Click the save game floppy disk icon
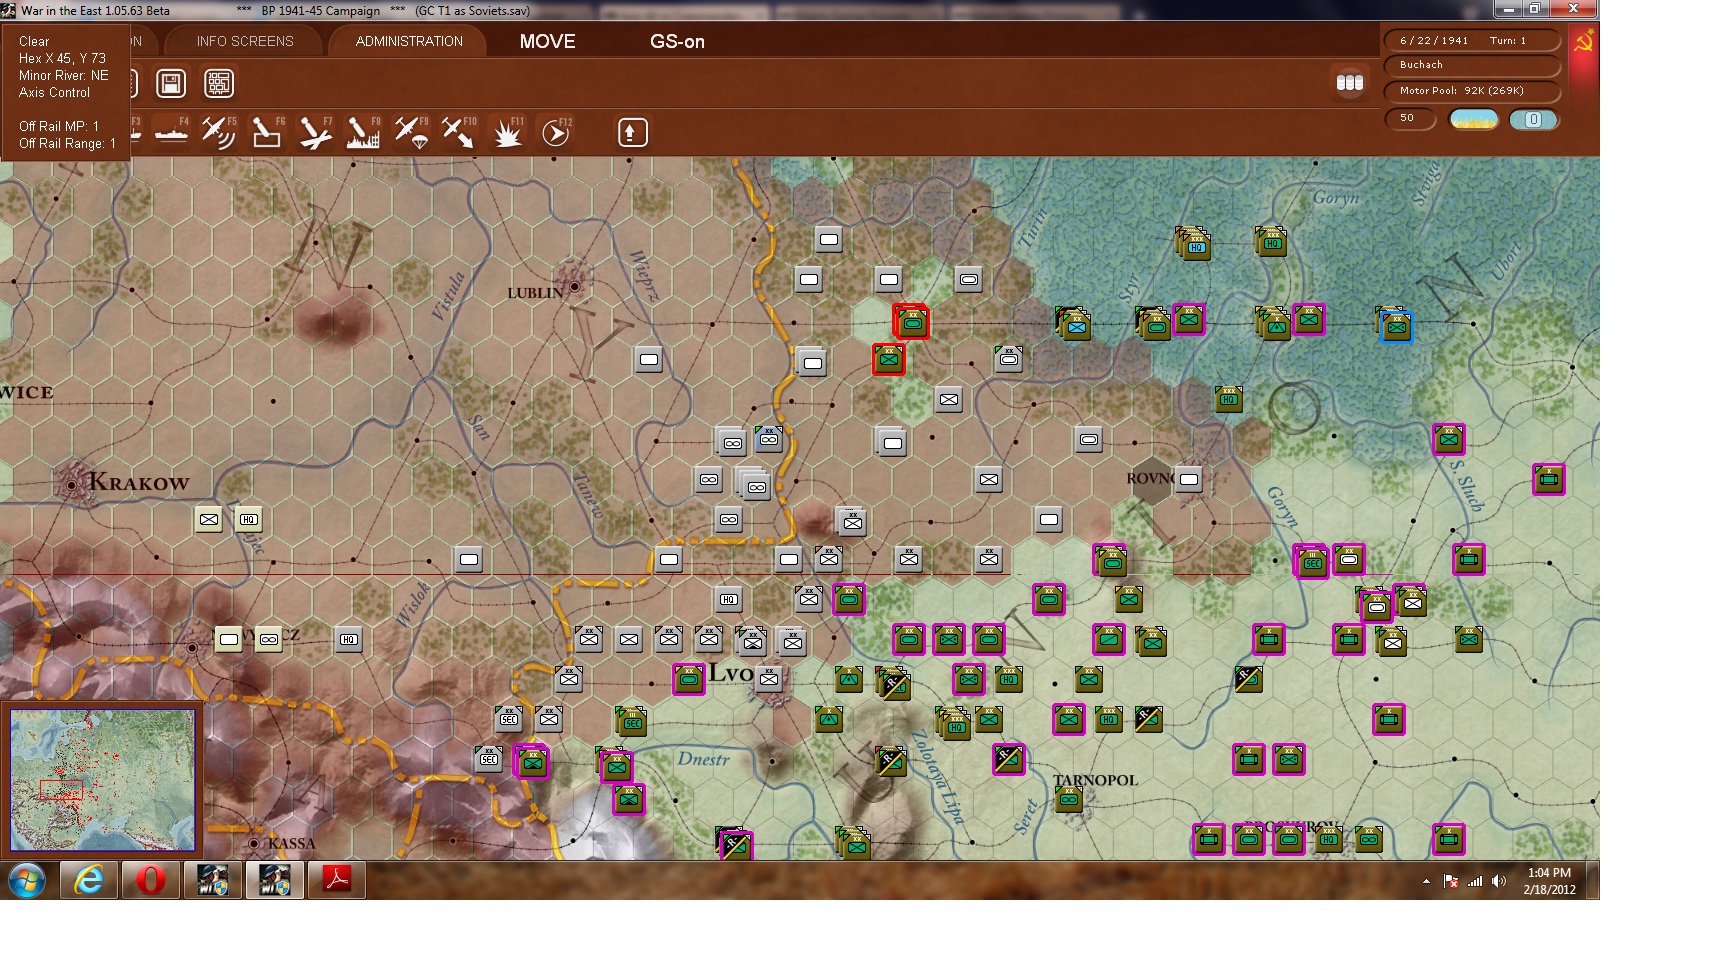1710x964 pixels. point(171,84)
